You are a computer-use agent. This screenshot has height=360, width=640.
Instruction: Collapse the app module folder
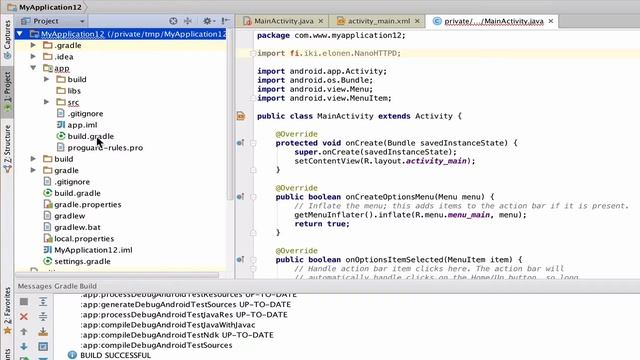pos(33,68)
